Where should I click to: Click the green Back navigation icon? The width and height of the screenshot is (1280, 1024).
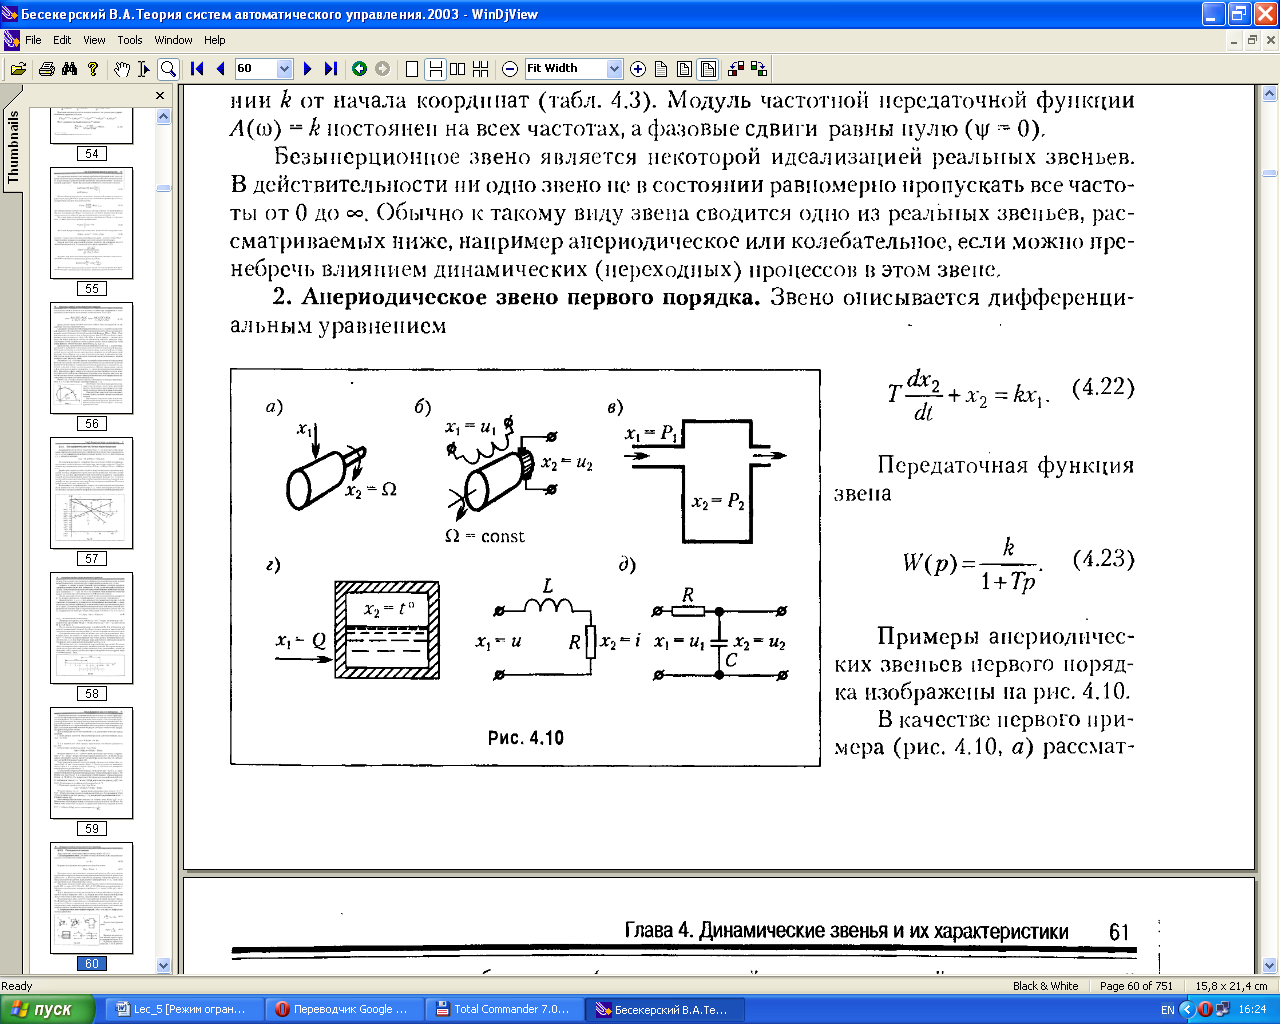coord(359,69)
